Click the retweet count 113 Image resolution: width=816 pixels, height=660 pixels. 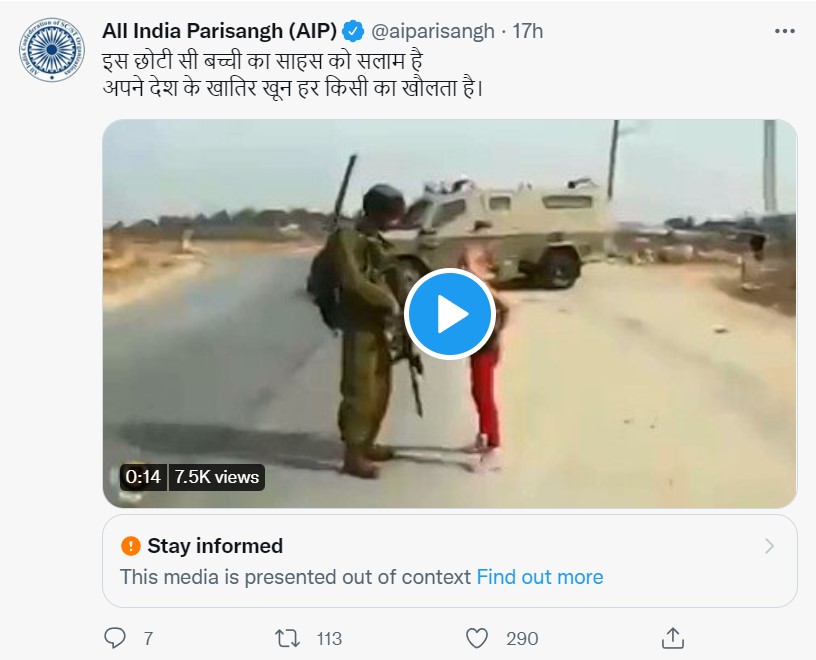point(328,638)
